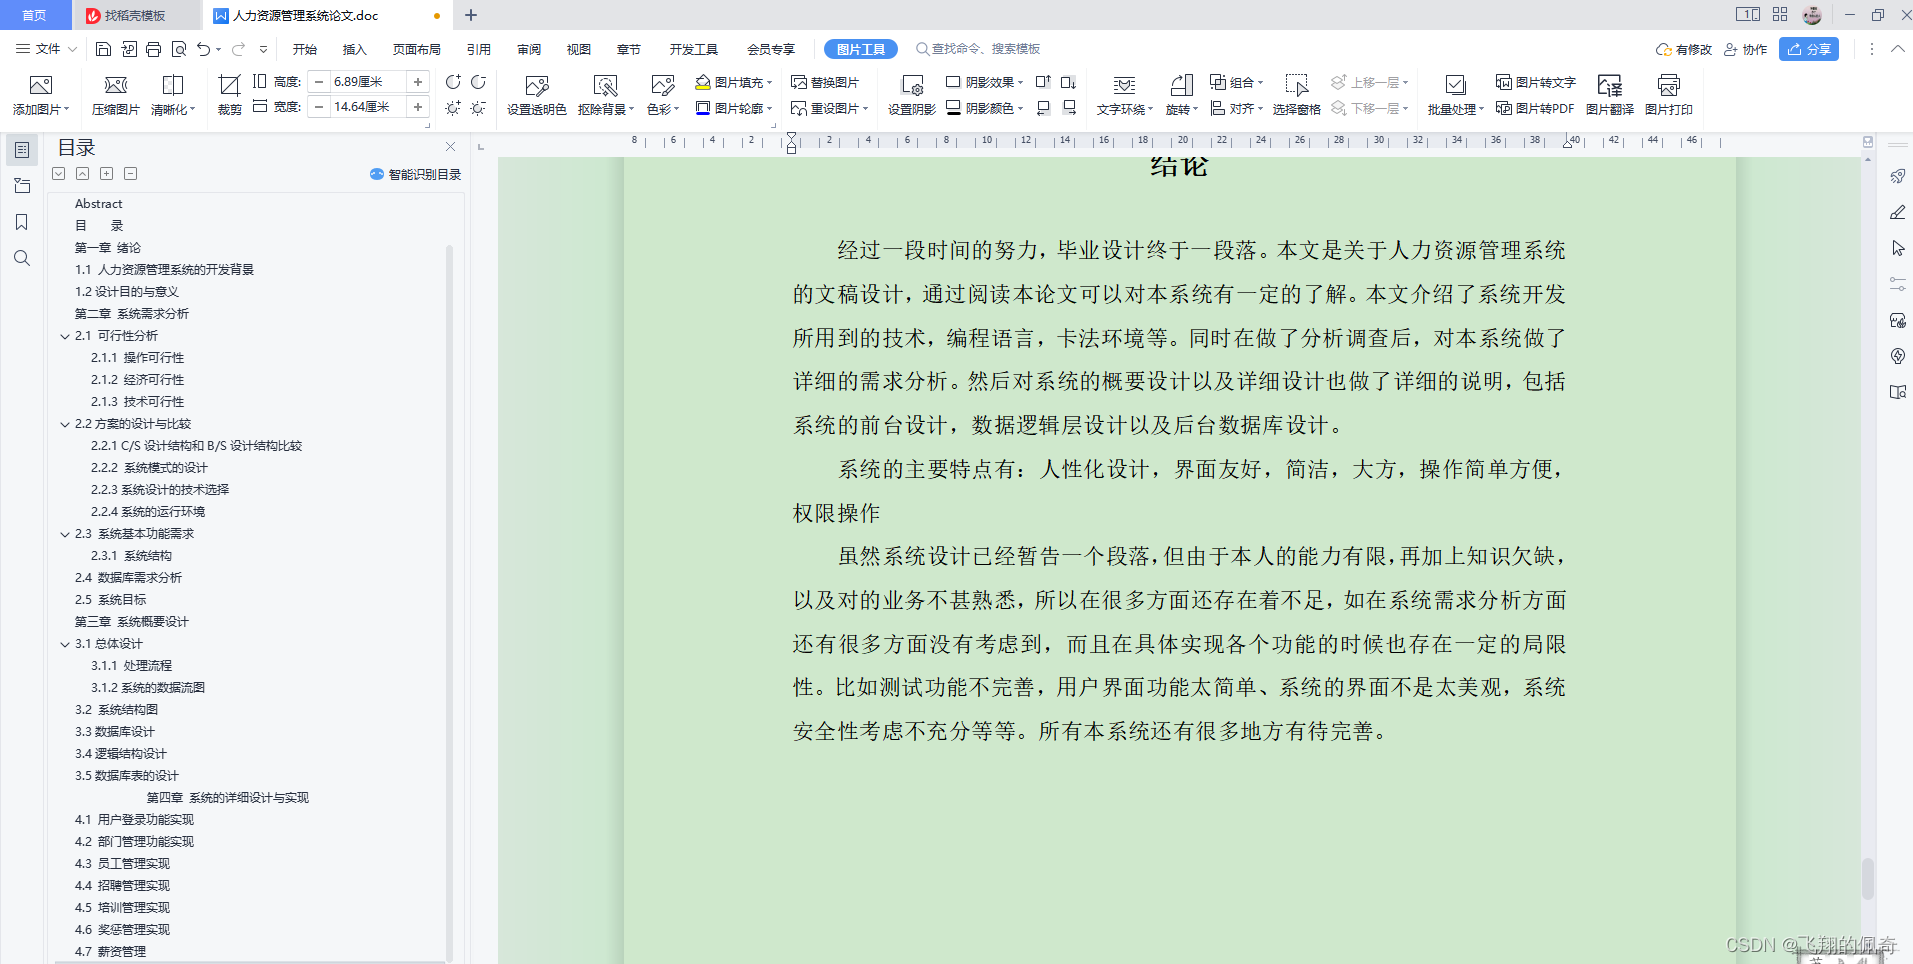Click the Save icon in quick access toolbar
1913x964 pixels.
pyautogui.click(x=103, y=49)
